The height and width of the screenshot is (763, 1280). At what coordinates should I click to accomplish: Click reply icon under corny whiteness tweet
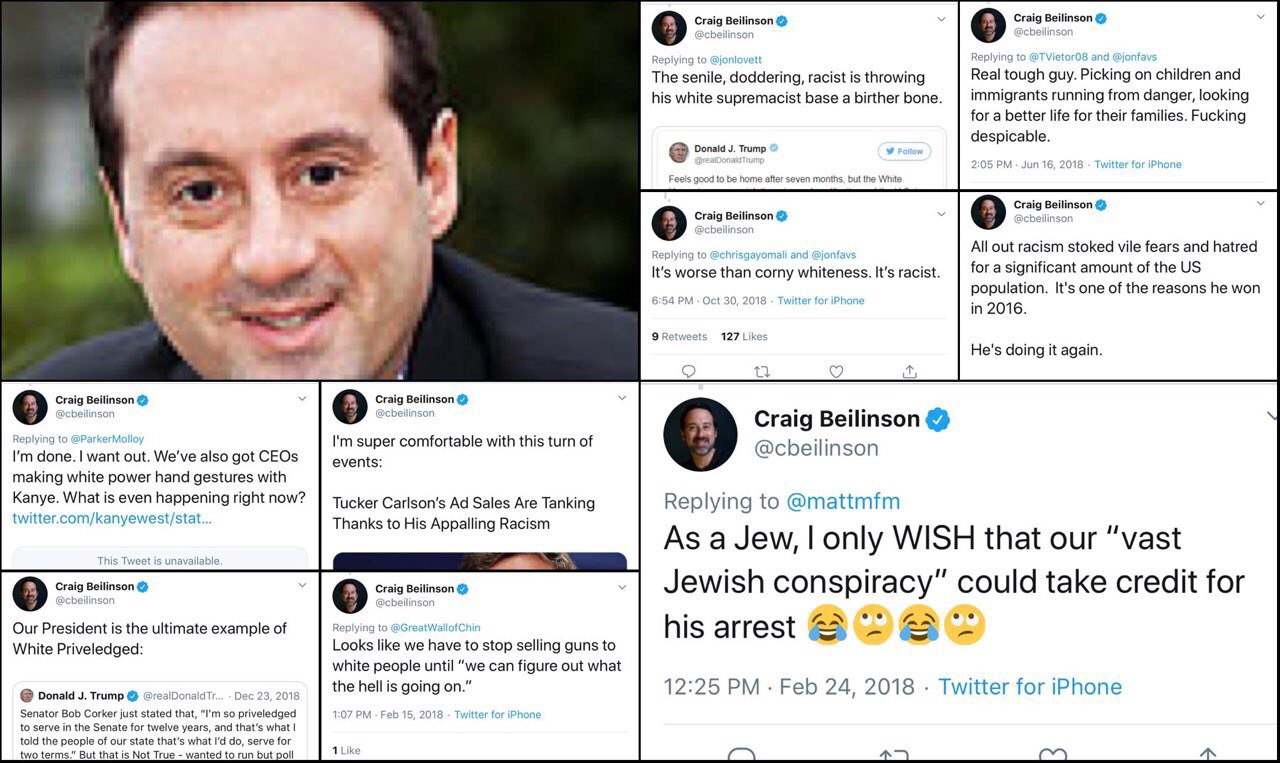coord(688,371)
